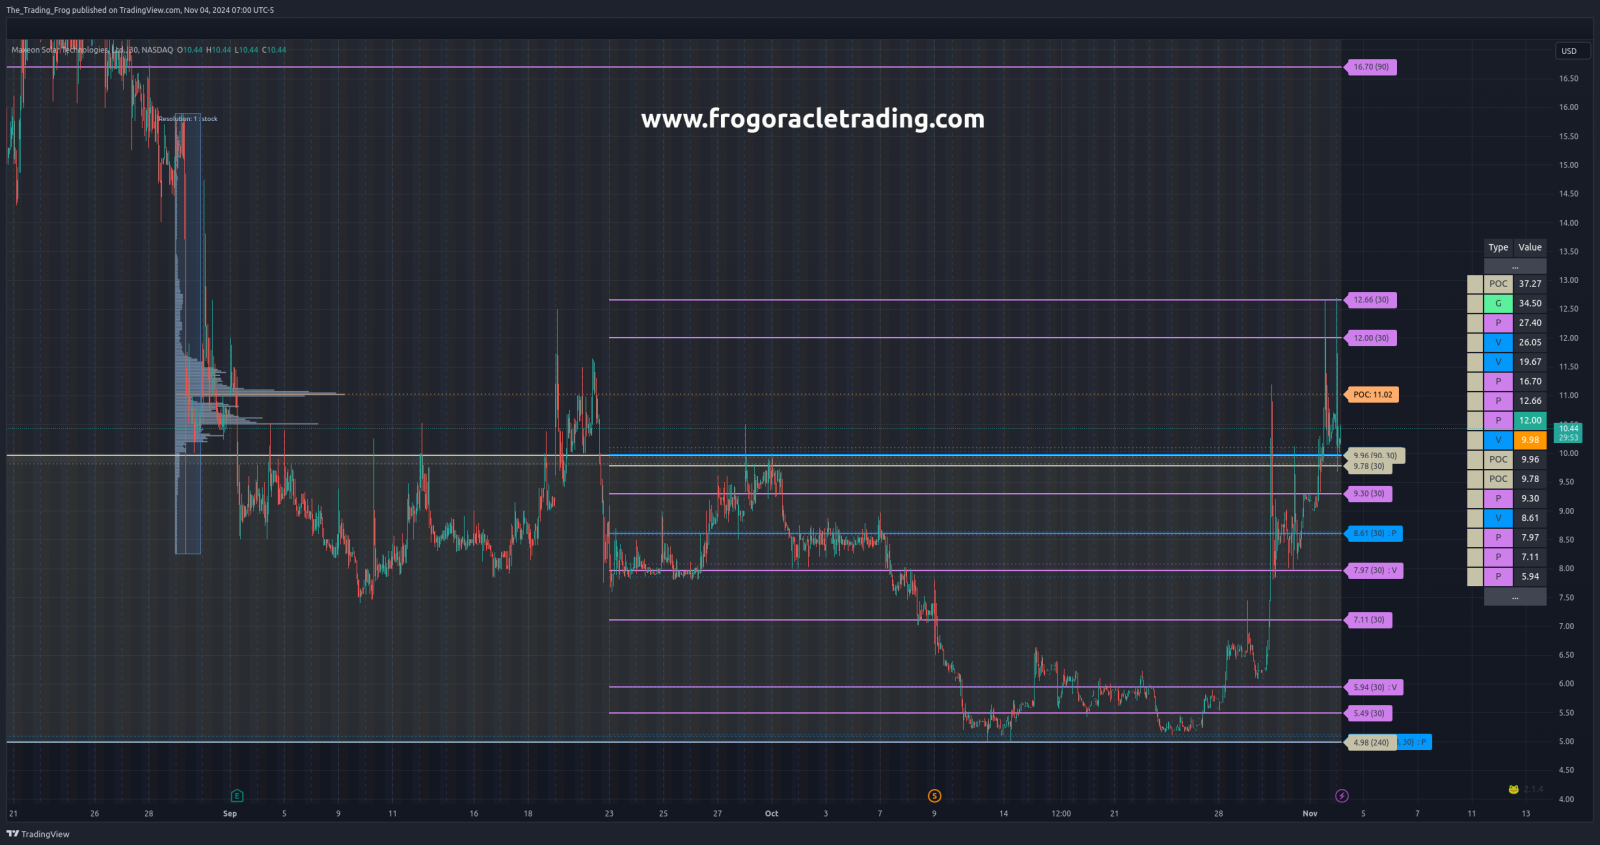This screenshot has height=845, width=1600.
Task: Click the table value 34.50
Action: (1530, 303)
